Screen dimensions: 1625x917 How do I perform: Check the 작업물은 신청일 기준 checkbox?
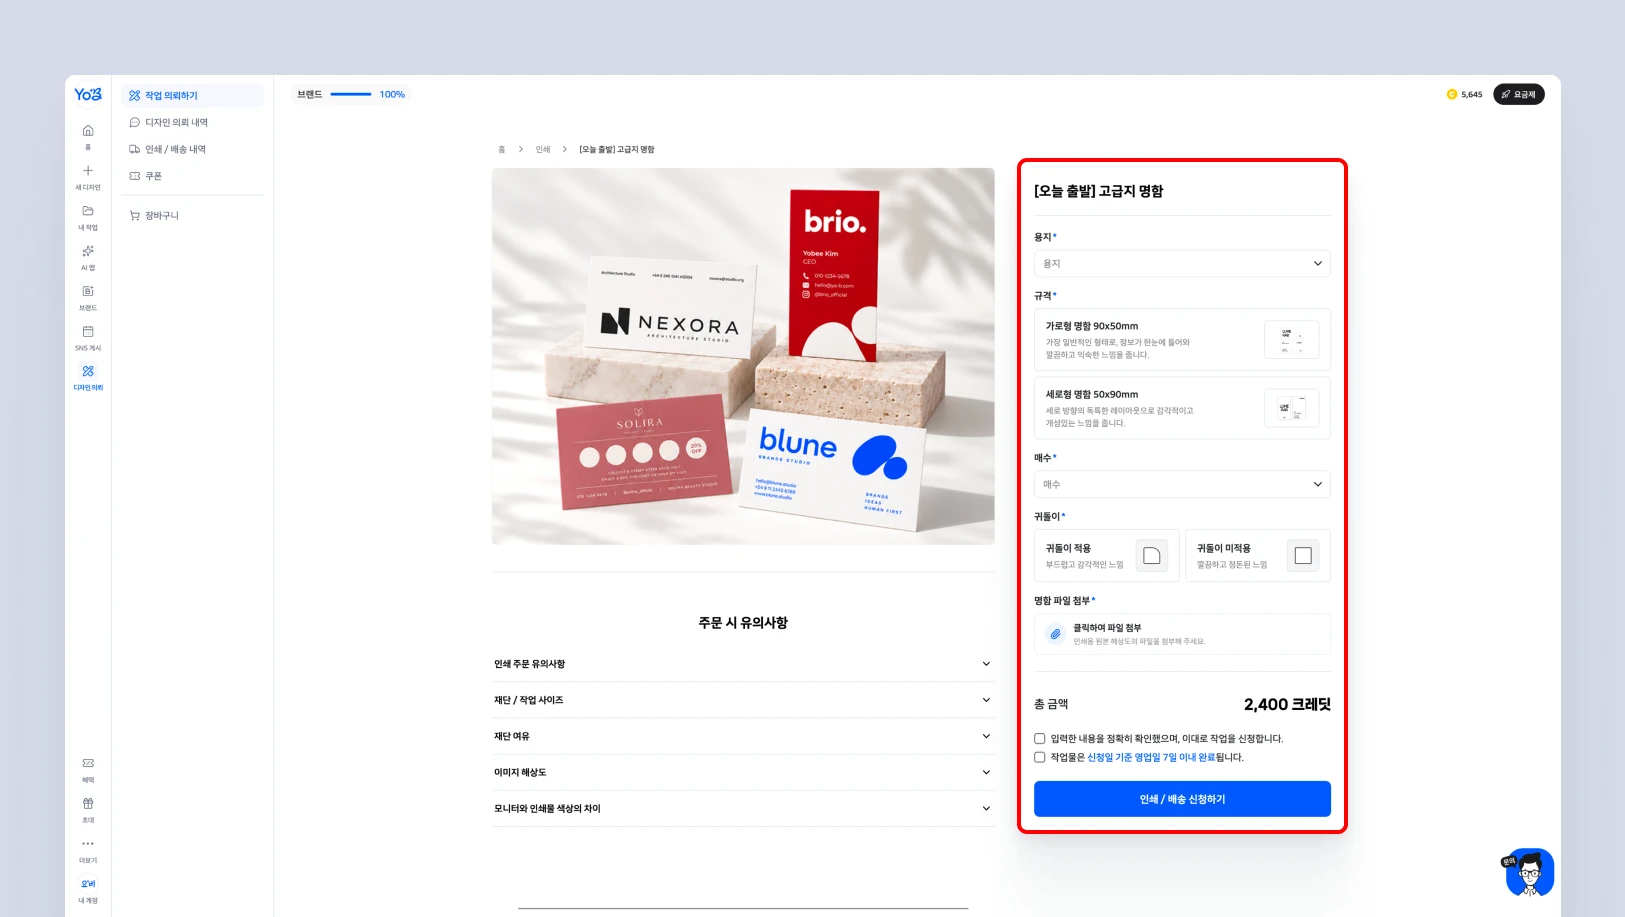1040,757
